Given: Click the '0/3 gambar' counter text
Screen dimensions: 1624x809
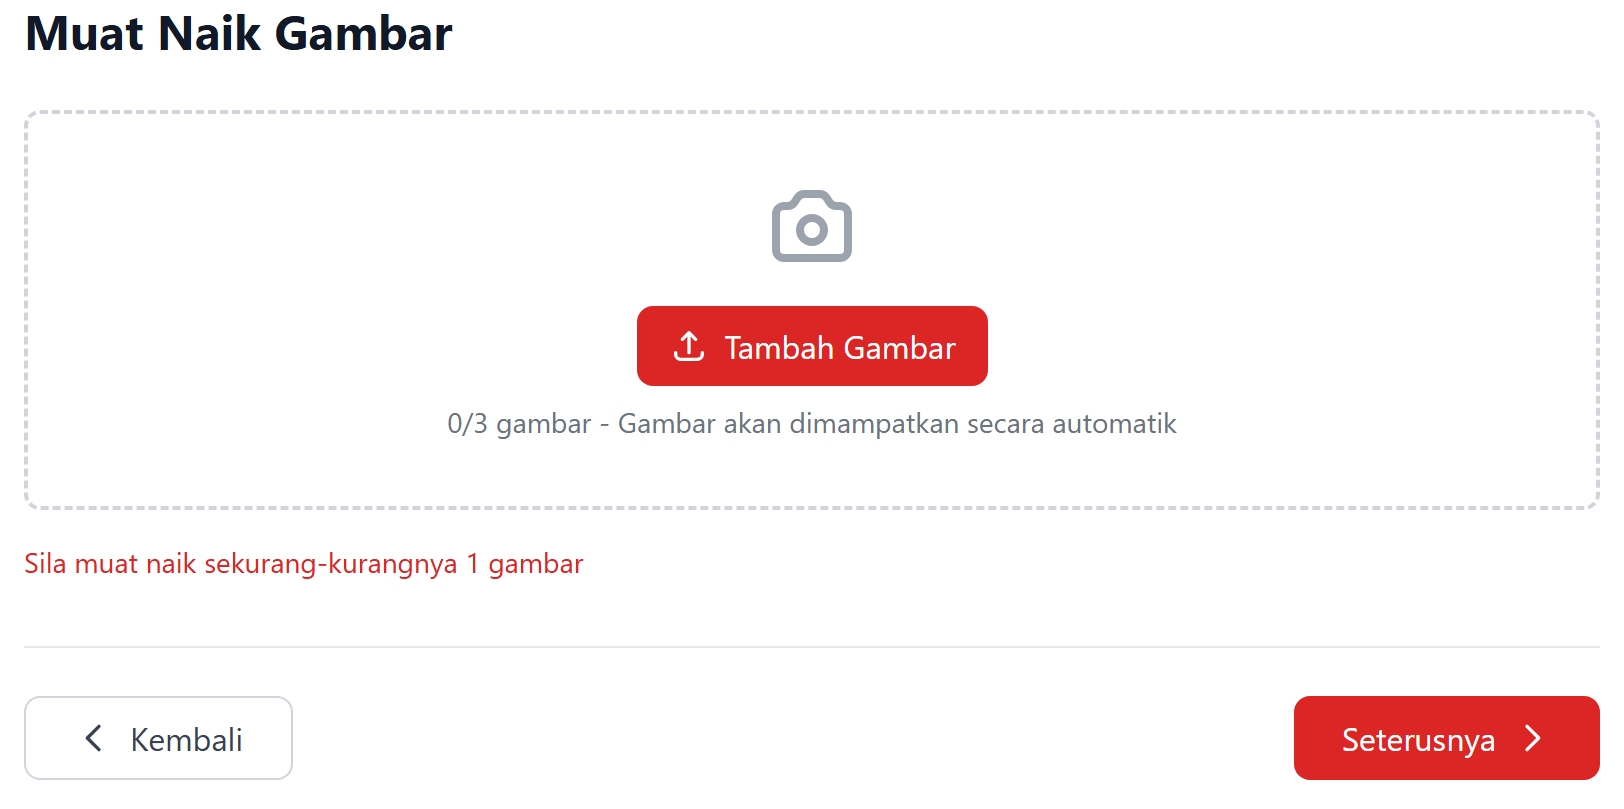Looking at the screenshot, I should (x=519, y=424).
